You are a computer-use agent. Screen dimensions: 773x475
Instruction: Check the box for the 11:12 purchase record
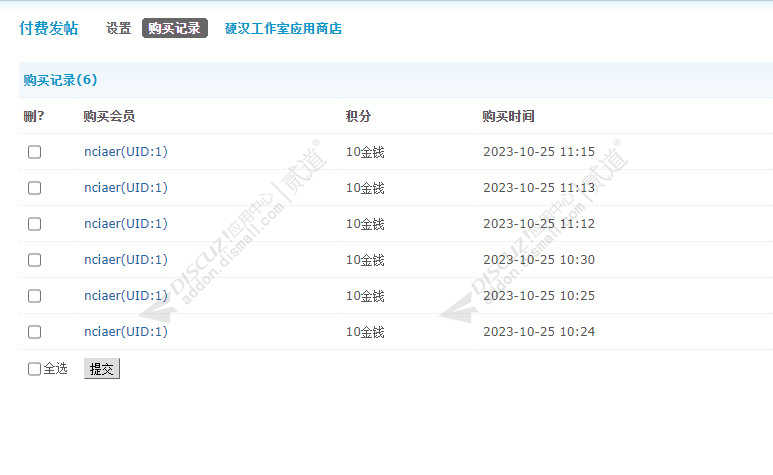click(35, 224)
